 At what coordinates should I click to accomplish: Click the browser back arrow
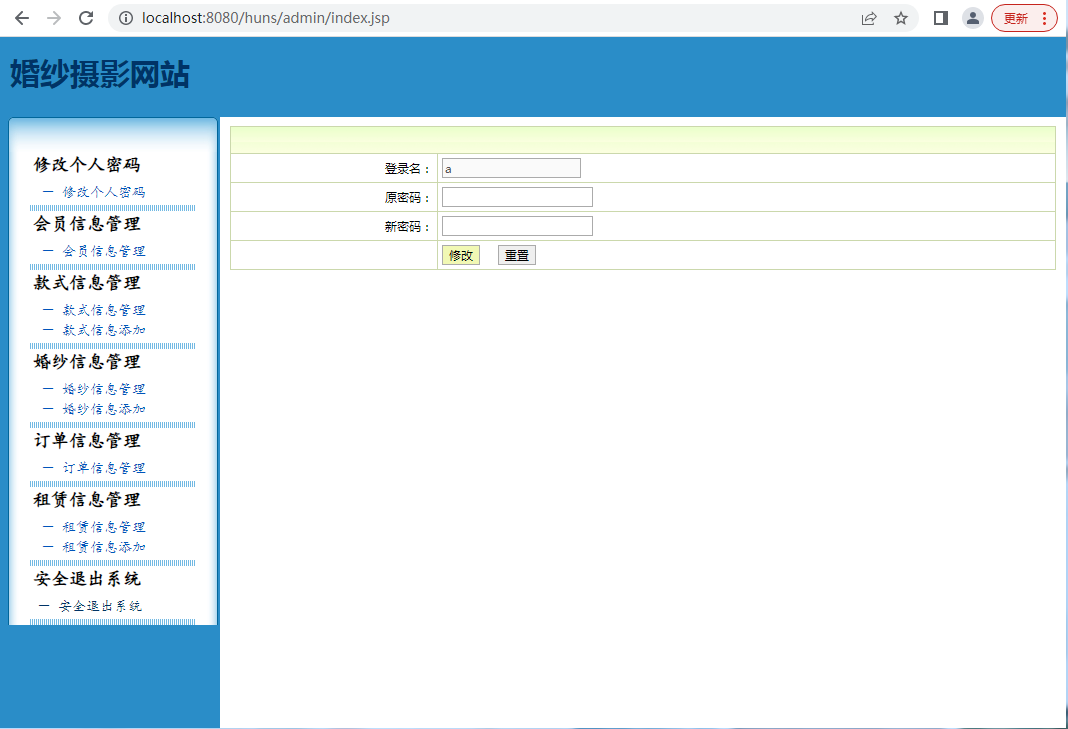[x=22, y=18]
